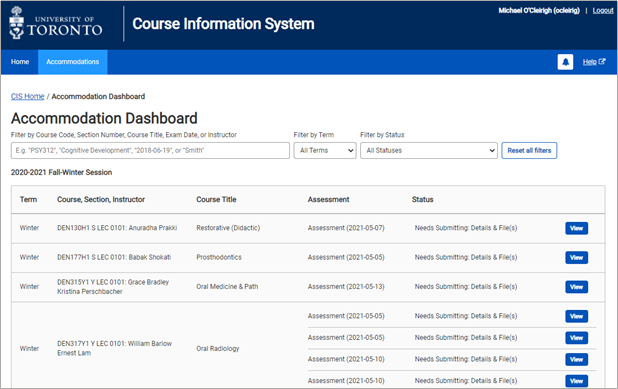Click Reset all filters button
This screenshot has height=389, width=618.
(x=529, y=151)
